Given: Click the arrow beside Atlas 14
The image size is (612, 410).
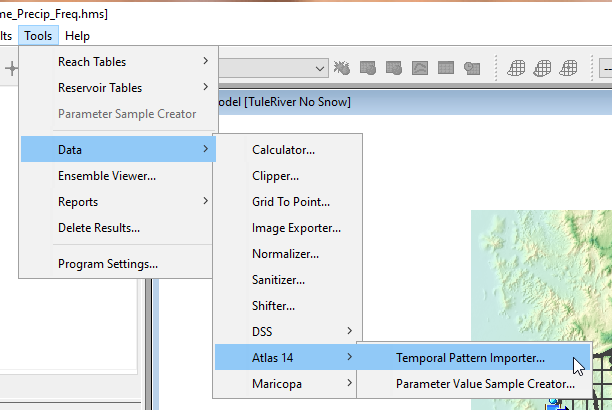Looking at the screenshot, I should tap(350, 357).
